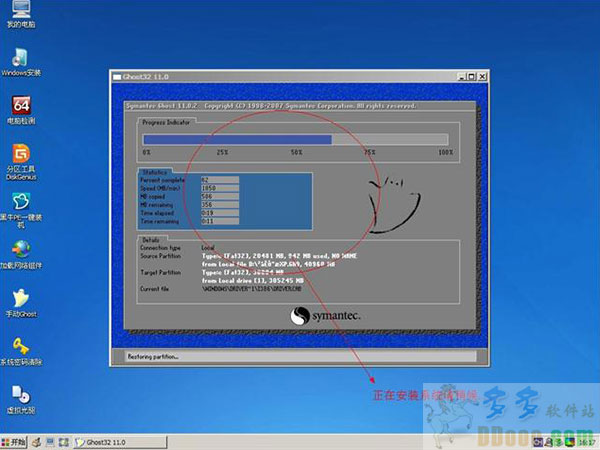Click the CH input language tray icon

coord(538,442)
